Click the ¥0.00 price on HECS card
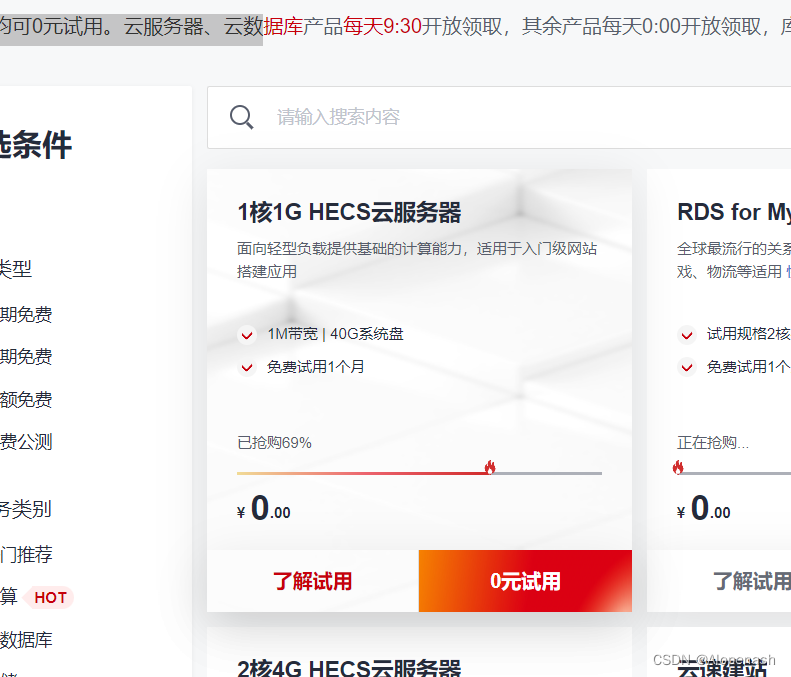This screenshot has width=791, height=677. (x=263, y=508)
